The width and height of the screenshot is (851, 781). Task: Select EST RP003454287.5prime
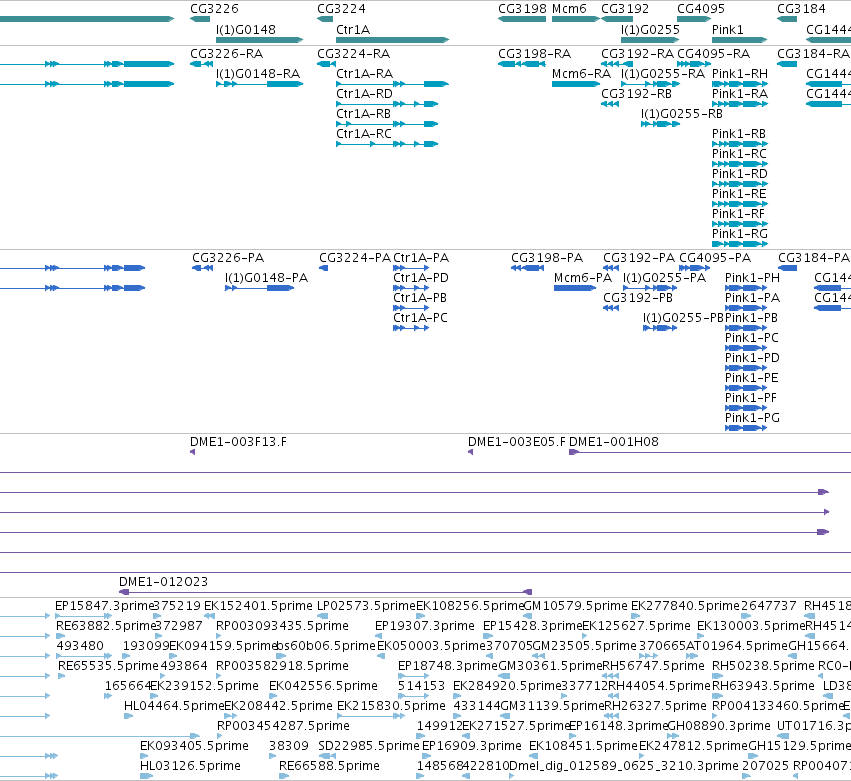[x=283, y=726]
